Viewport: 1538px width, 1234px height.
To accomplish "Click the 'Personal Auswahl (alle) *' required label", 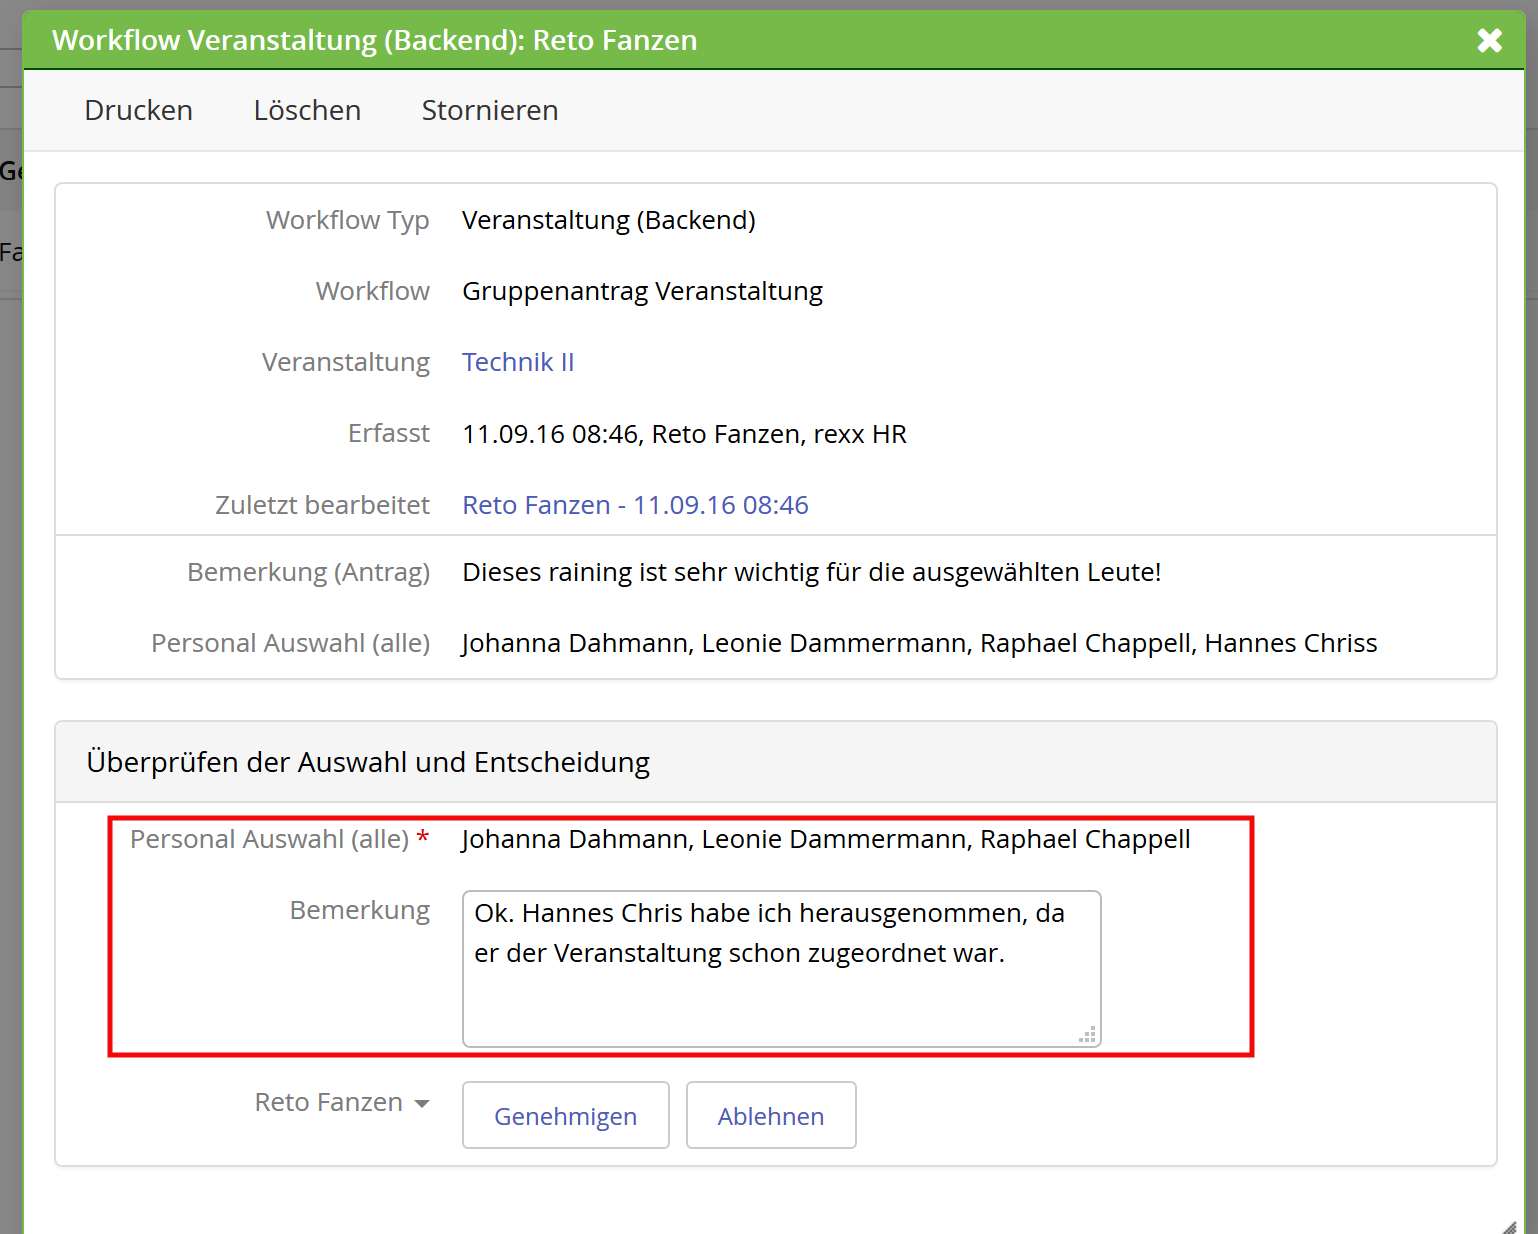I will [x=280, y=839].
